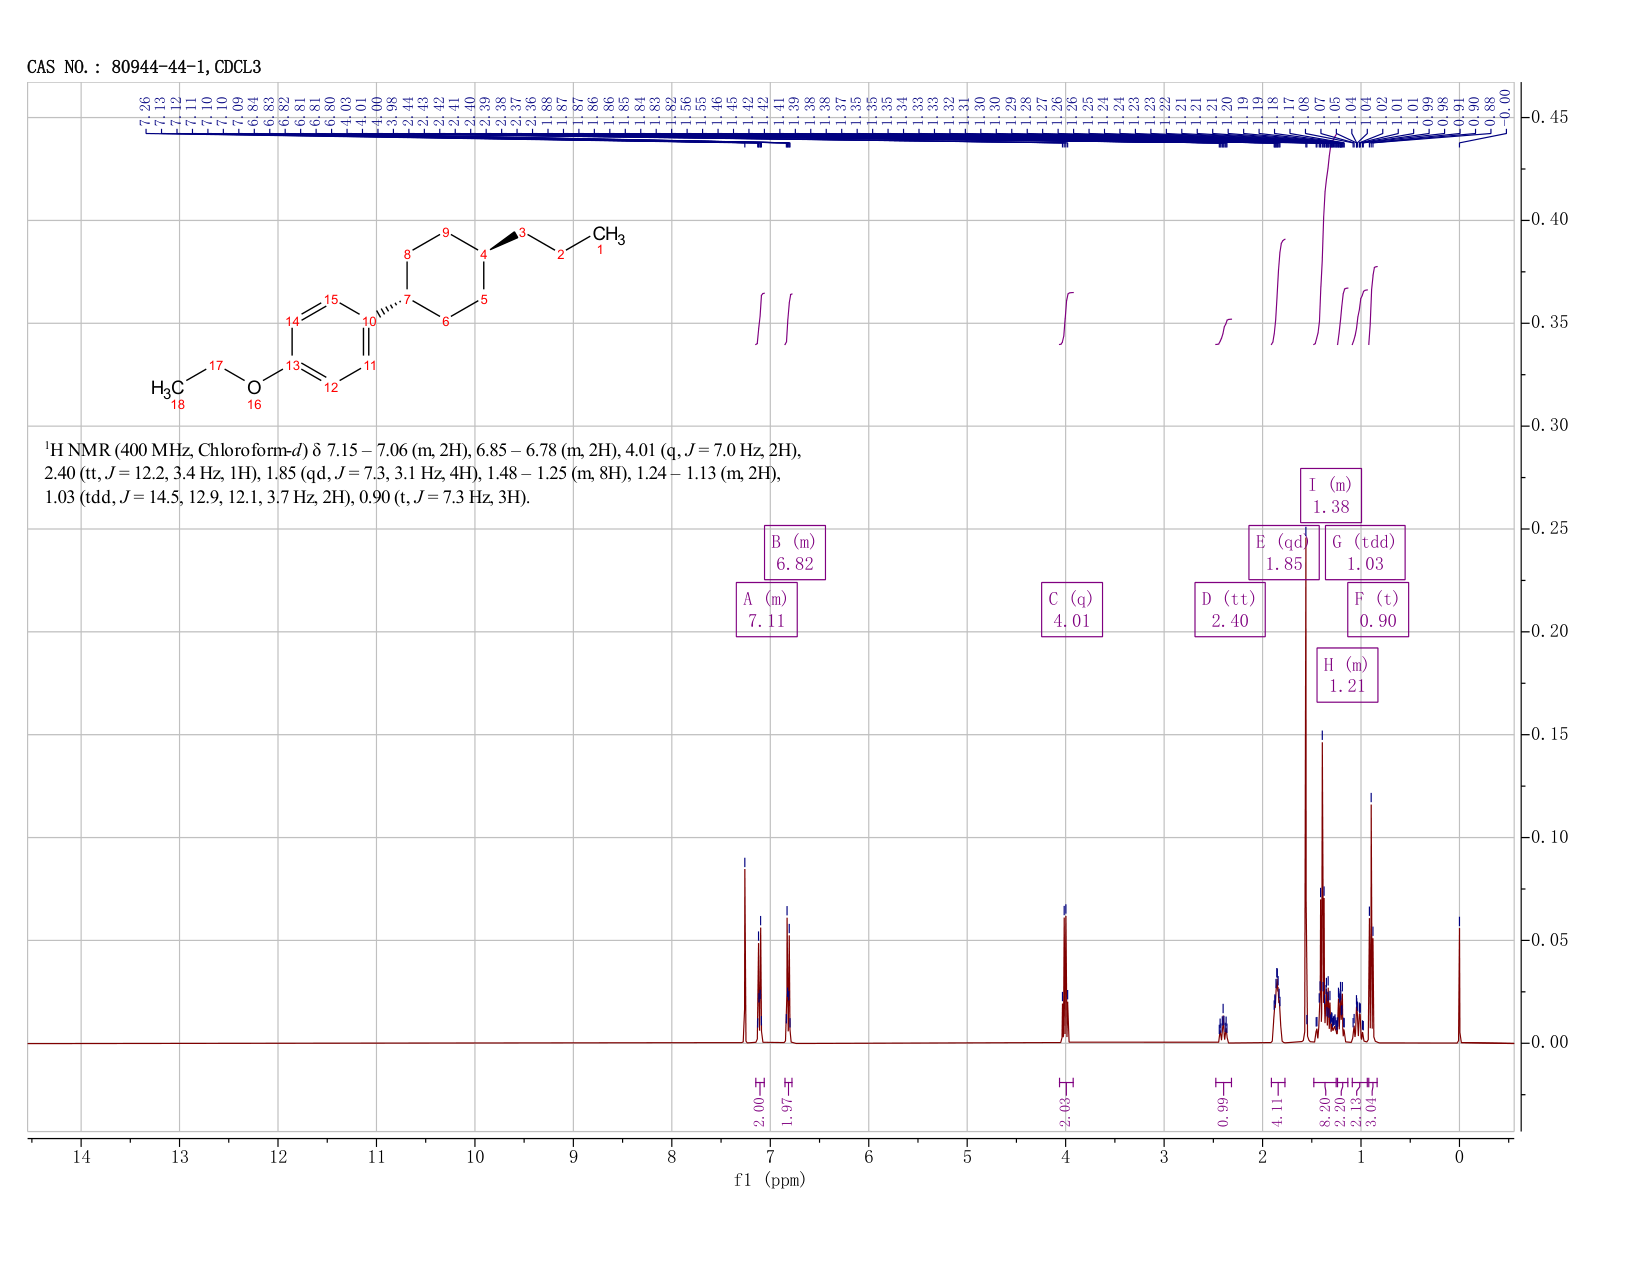1650x1275 pixels.
Task: Click the E (qd) 1.85 multiplet label
Action: [1284, 552]
